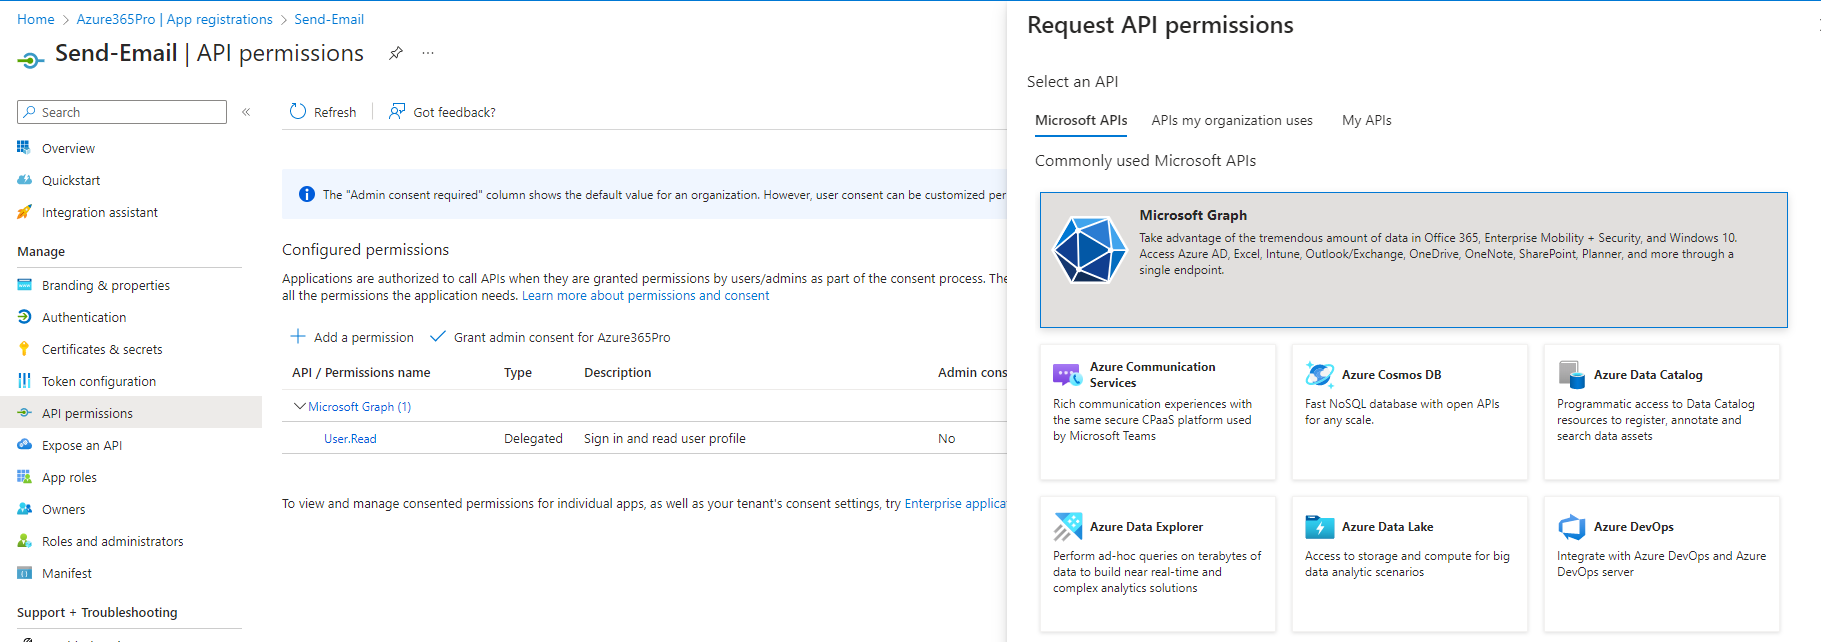Click the Description column header
Screen dimensions: 1821x642
point(617,372)
